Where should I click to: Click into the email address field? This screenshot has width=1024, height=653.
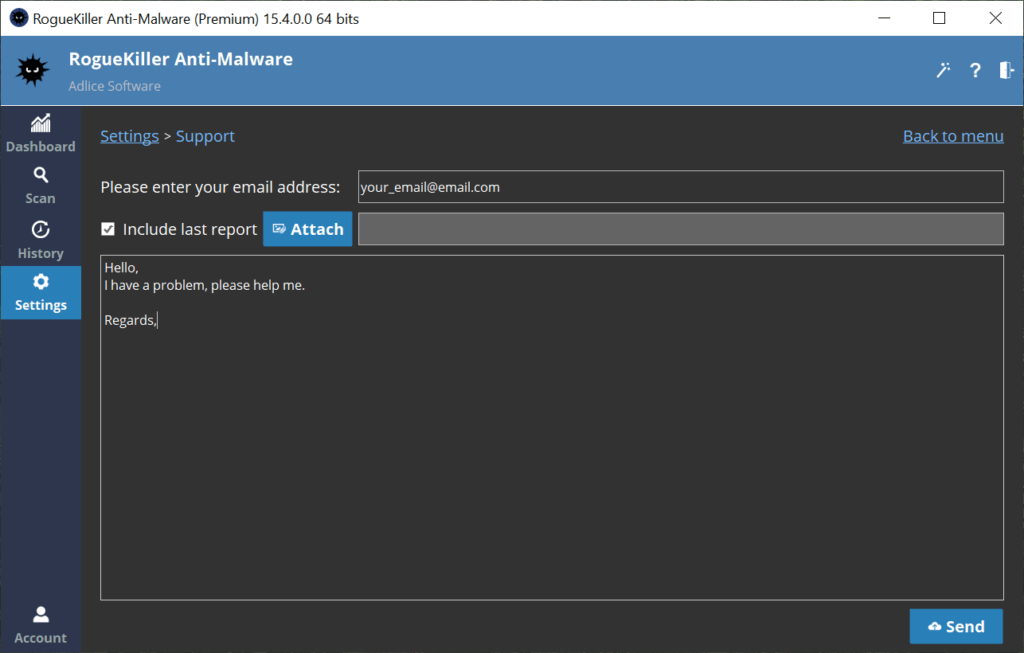pos(680,187)
